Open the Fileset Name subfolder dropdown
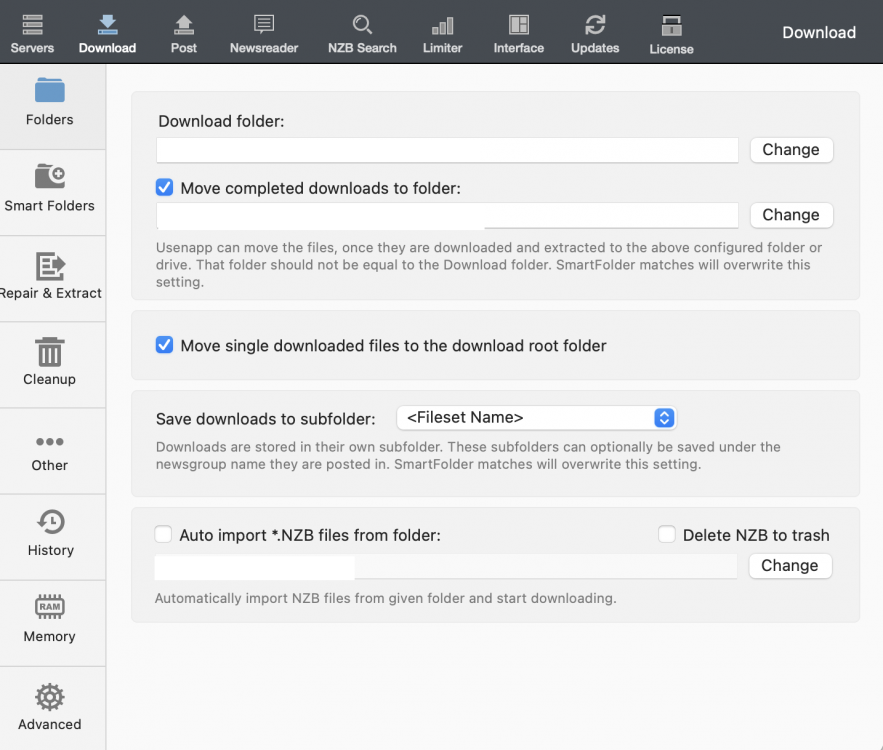 point(536,418)
